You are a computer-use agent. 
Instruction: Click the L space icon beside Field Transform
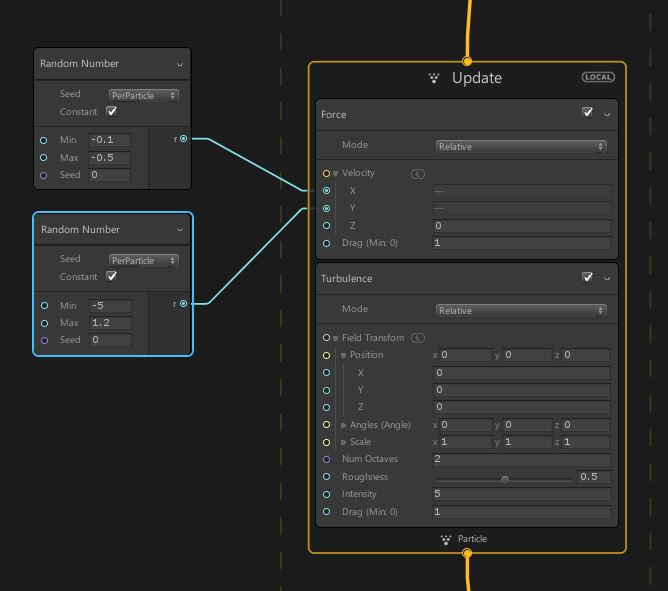418,338
